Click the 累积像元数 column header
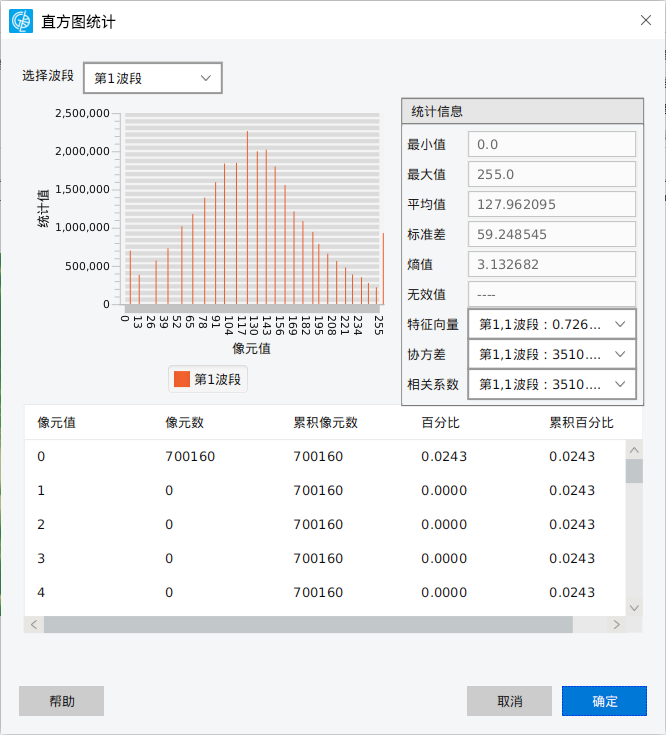Screen dimensions: 666x735 pyautogui.click(x=325, y=422)
